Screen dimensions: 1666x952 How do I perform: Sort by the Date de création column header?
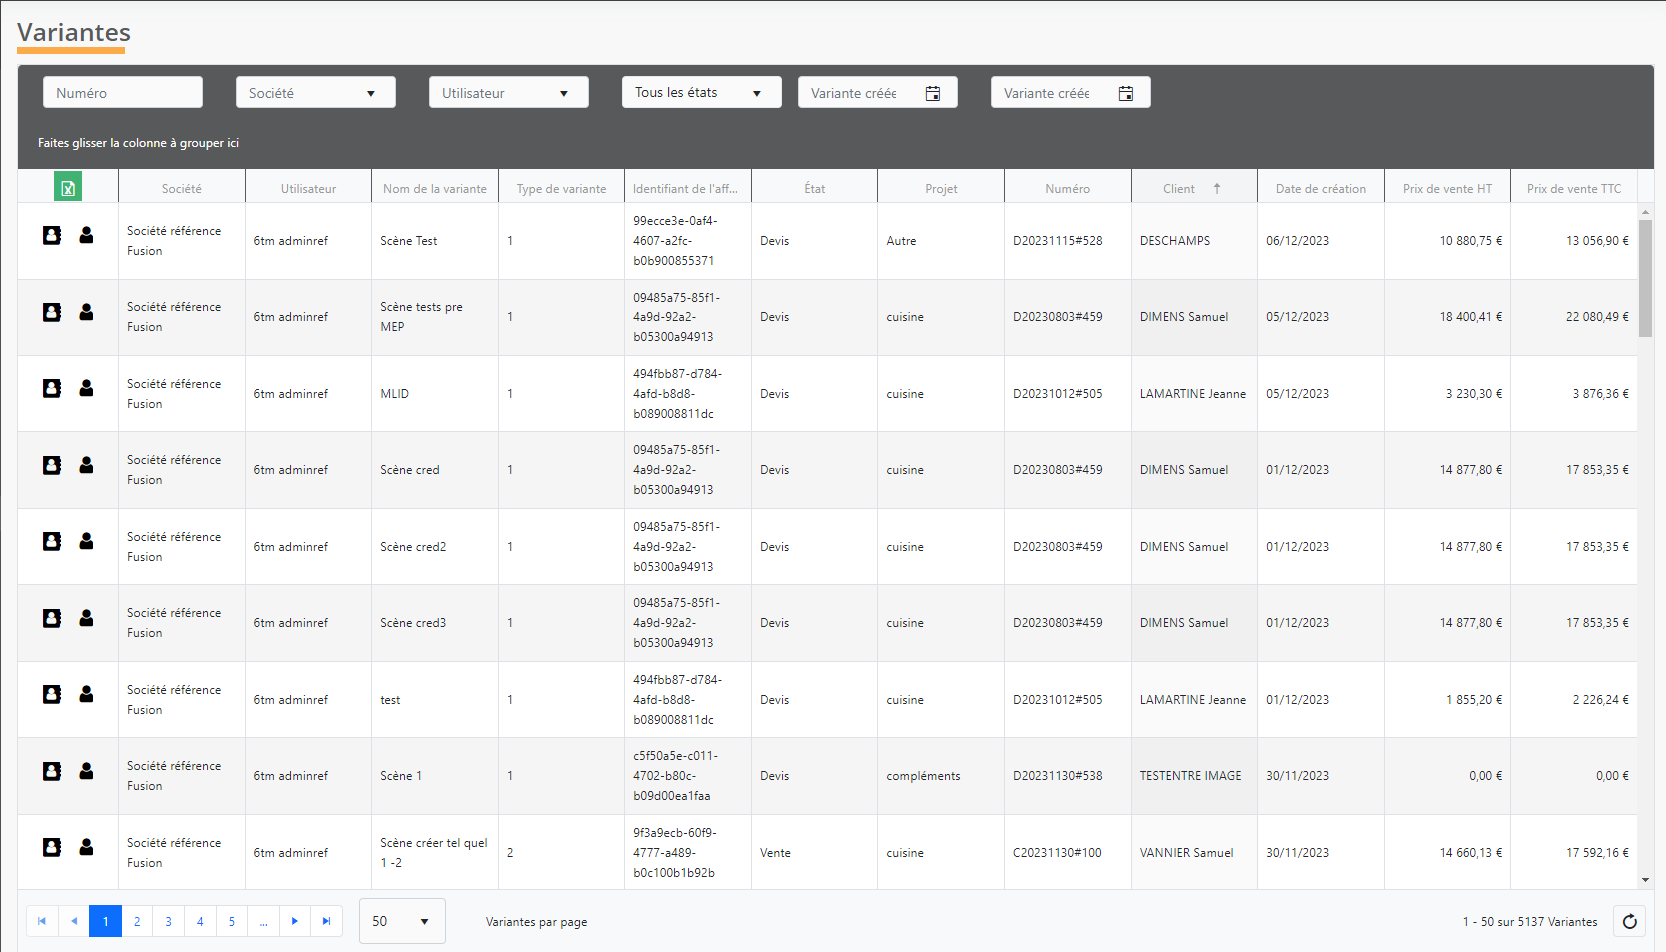pyautogui.click(x=1320, y=188)
